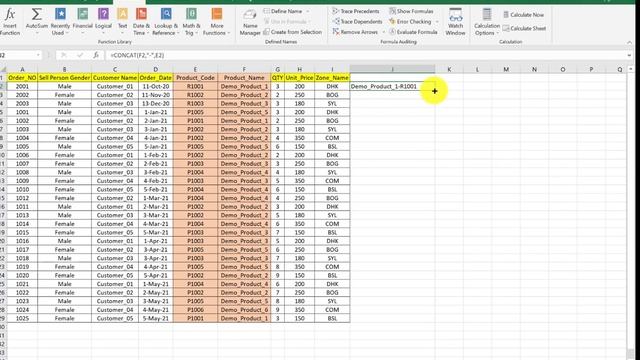
Task: Click the Name Box dropdown arrow
Action: click(38, 55)
